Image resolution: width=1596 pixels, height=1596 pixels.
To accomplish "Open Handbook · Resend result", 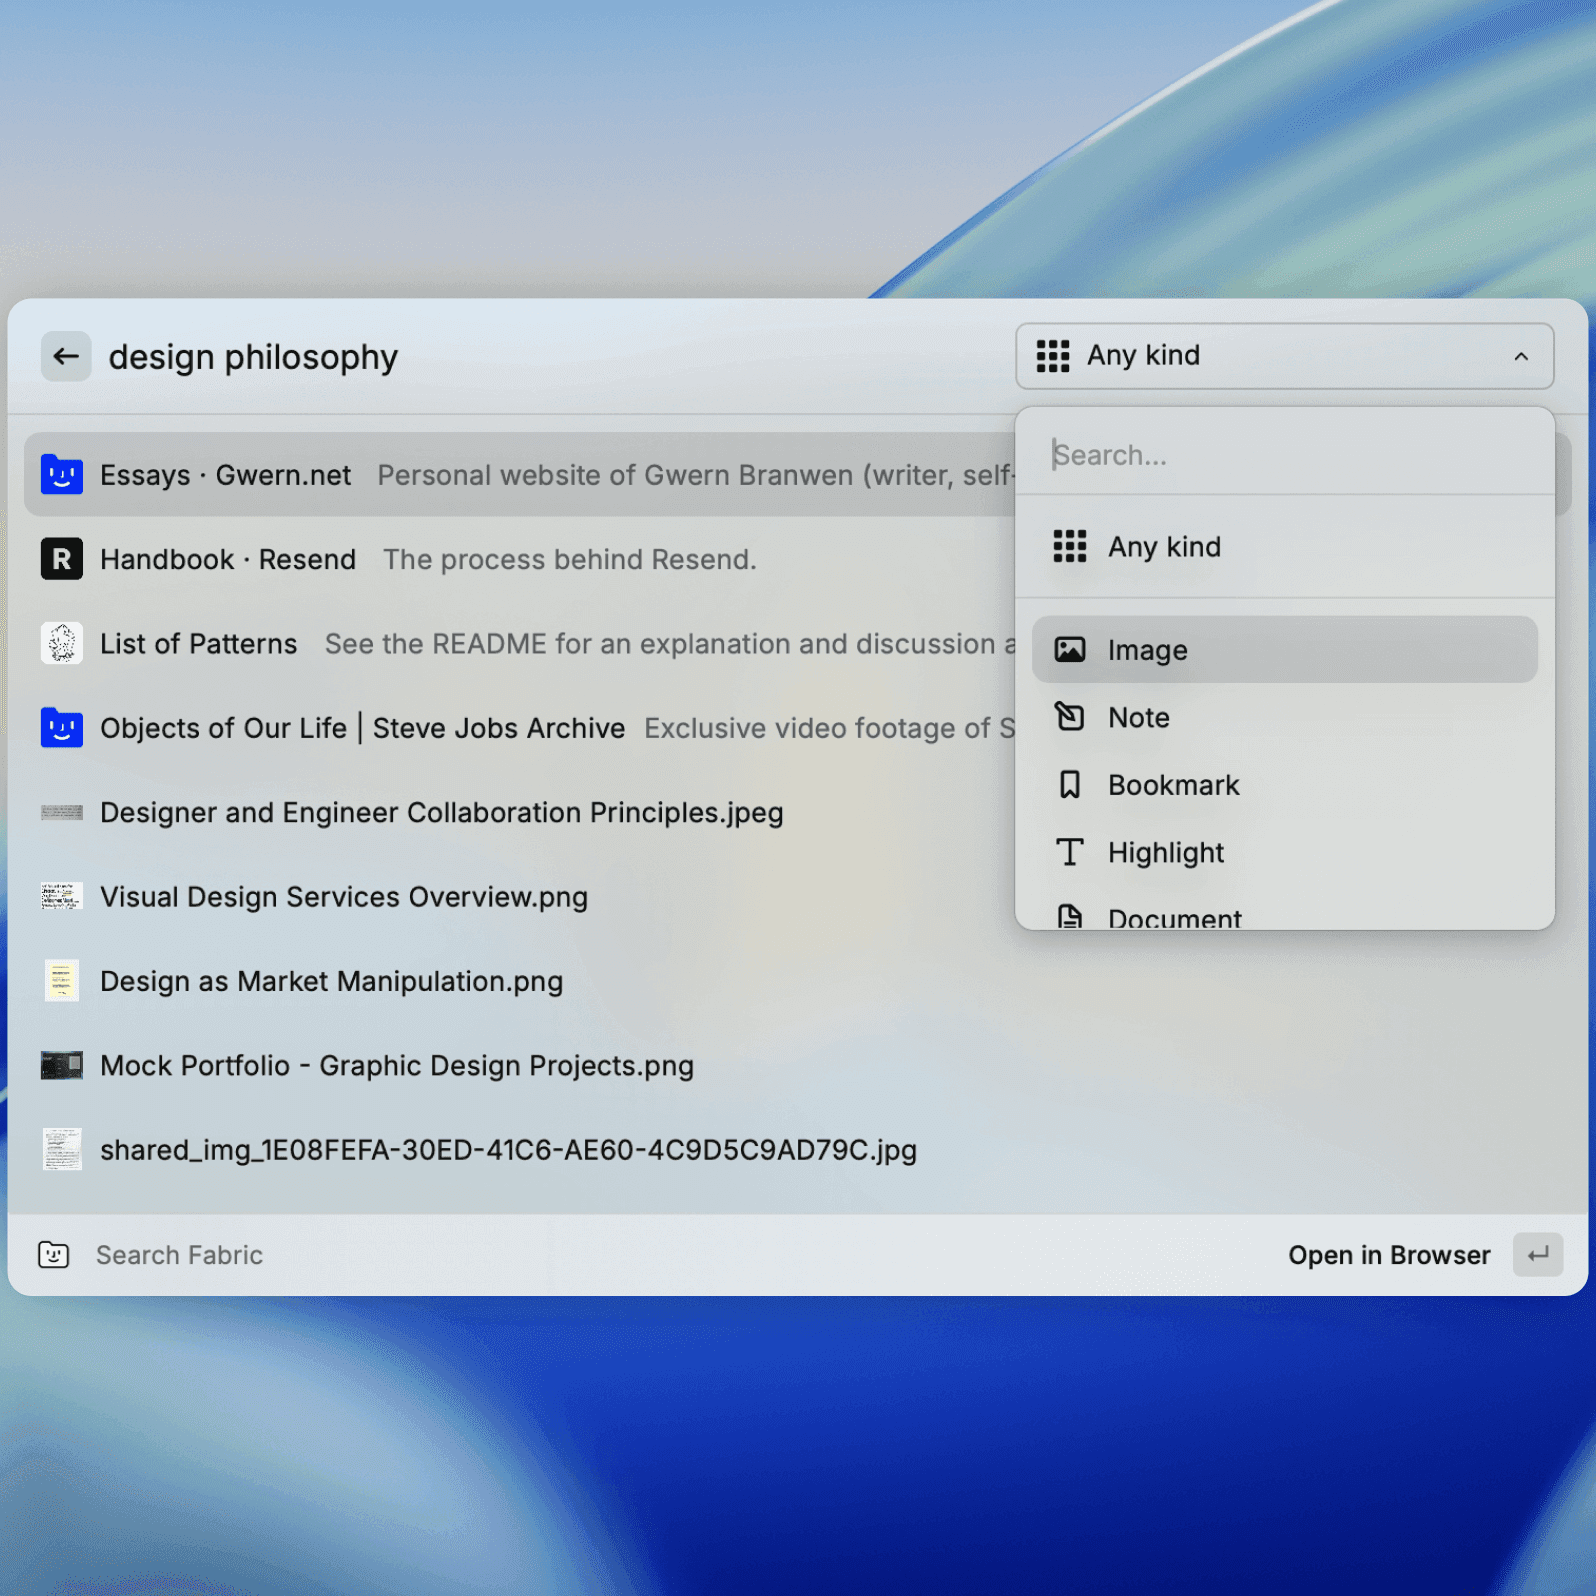I will pos(520,559).
